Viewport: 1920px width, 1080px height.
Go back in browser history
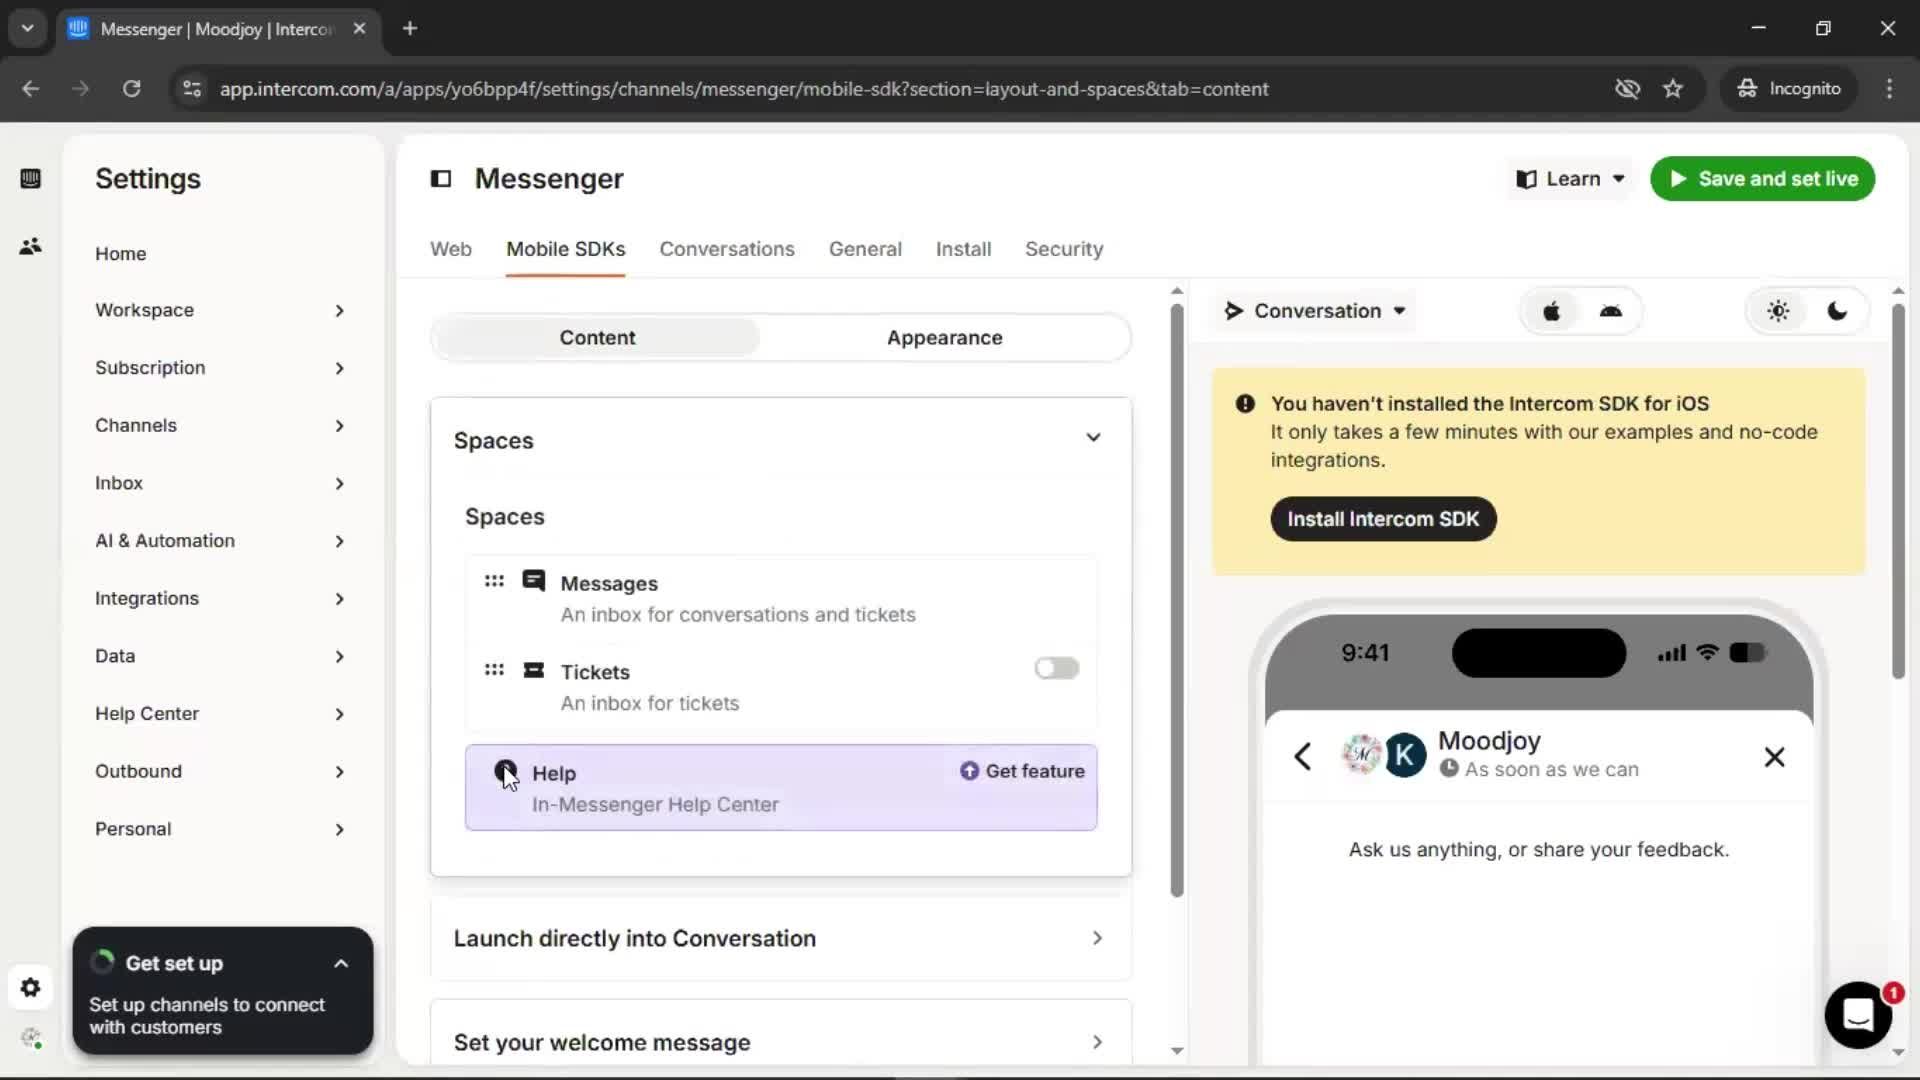pyautogui.click(x=30, y=89)
